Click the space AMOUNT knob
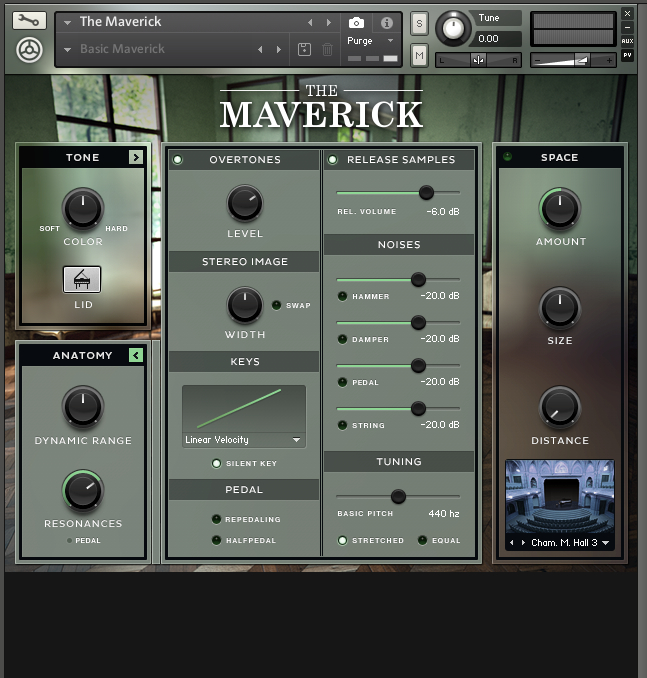Image resolution: width=647 pixels, height=678 pixels. click(560, 209)
